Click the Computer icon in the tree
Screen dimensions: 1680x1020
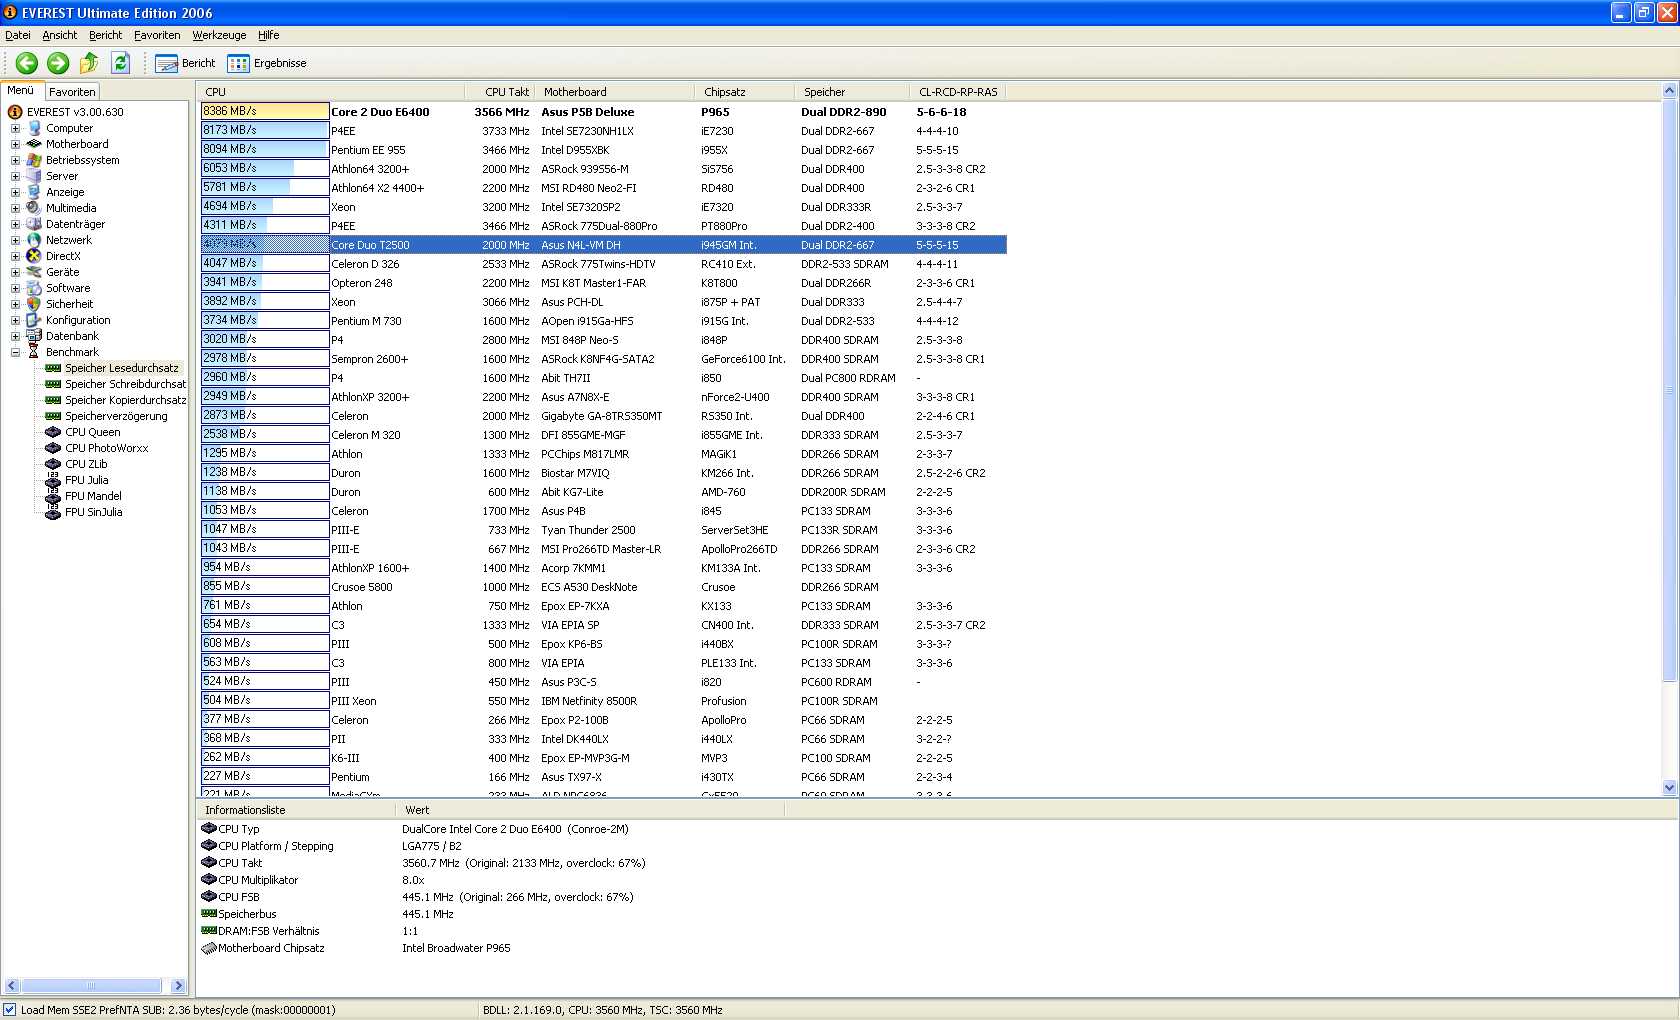point(35,128)
